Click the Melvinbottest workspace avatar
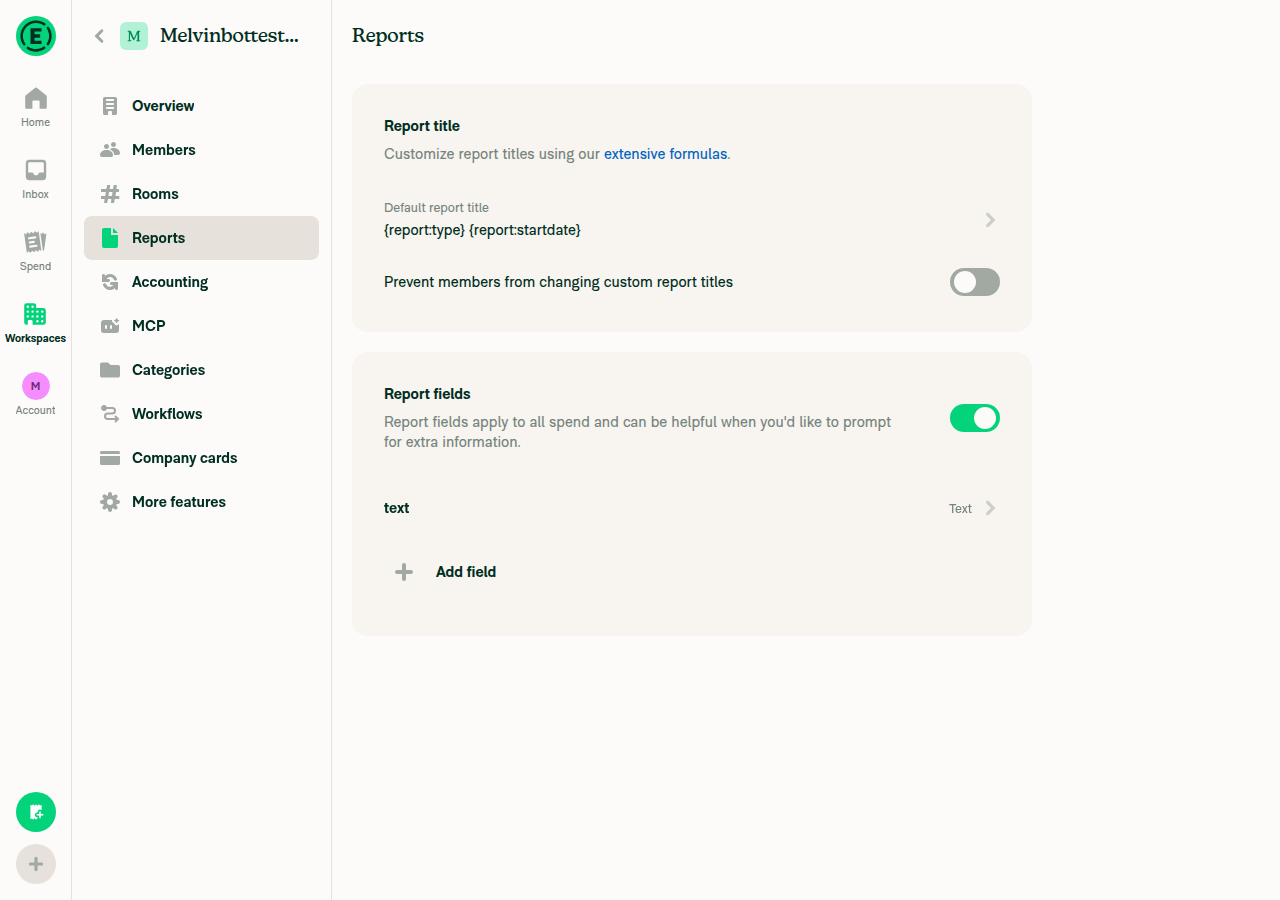Image resolution: width=1280 pixels, height=900 pixels. (x=134, y=36)
